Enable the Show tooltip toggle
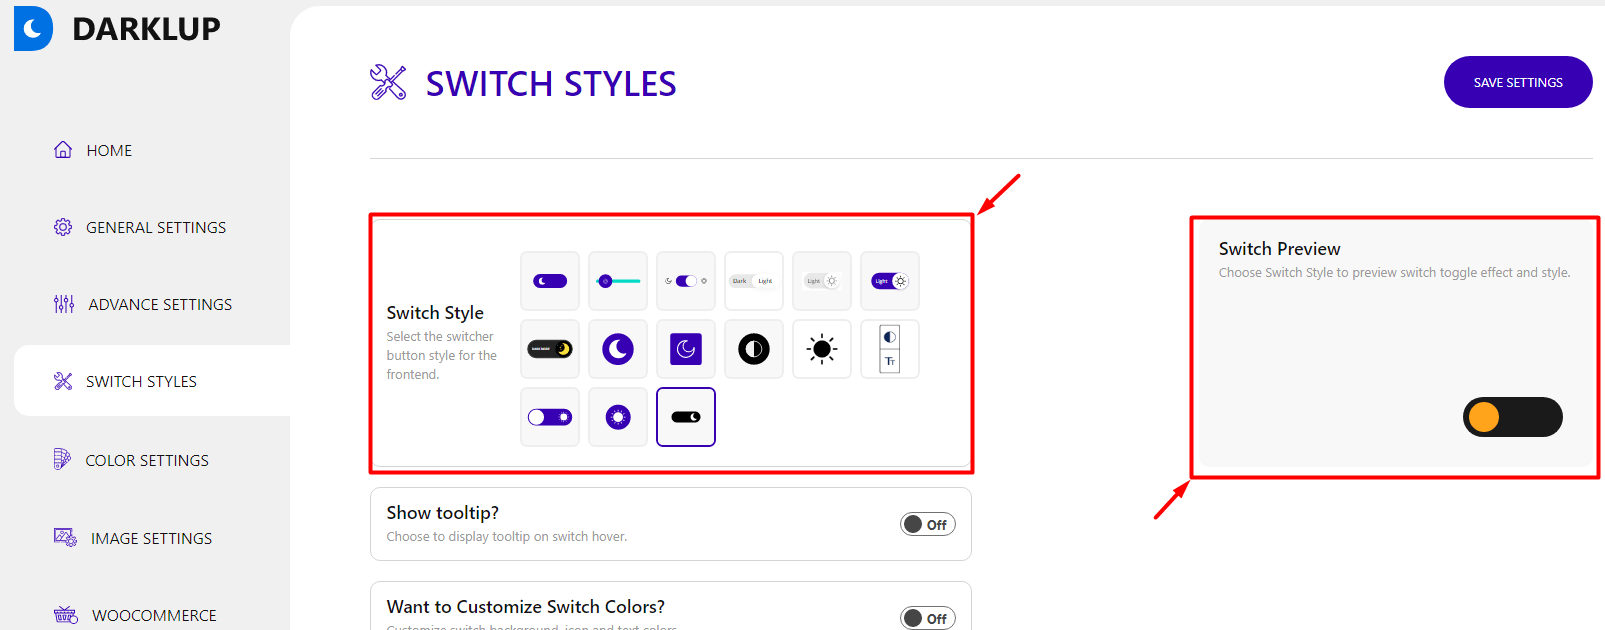1605x630 pixels. [x=927, y=525]
